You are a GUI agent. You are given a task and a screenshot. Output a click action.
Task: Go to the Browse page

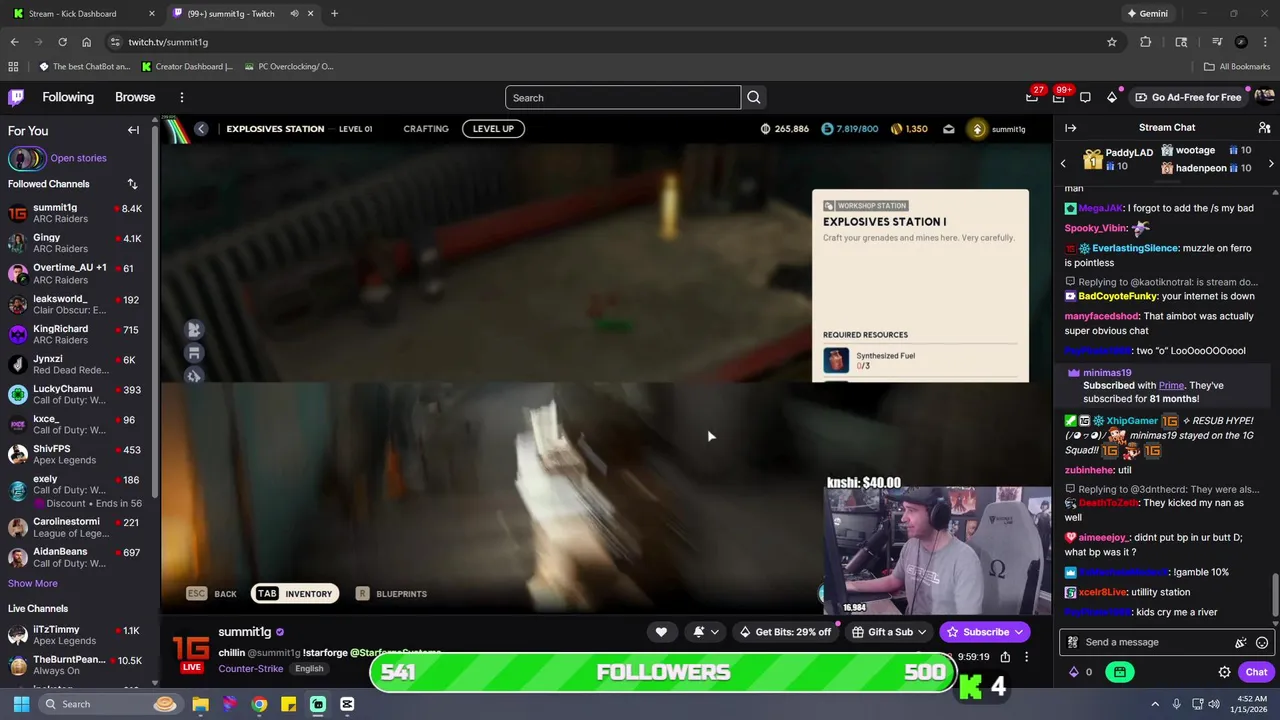135,97
